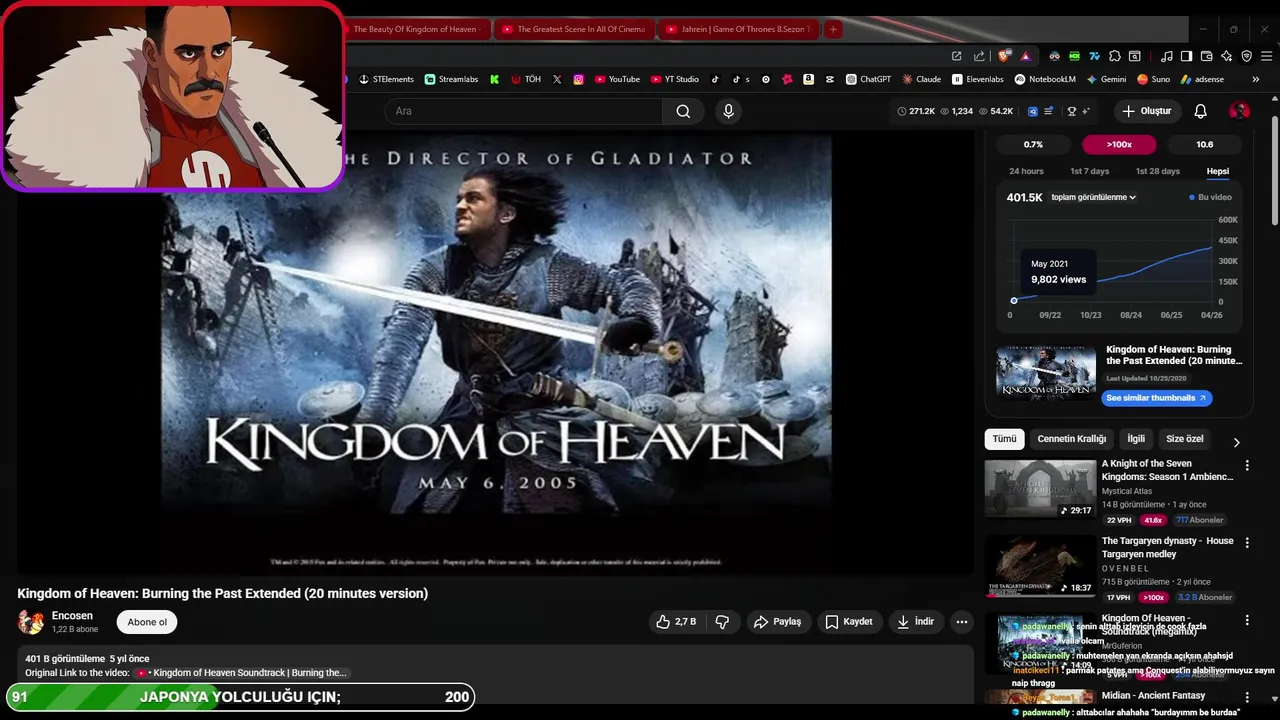
Task: Open the NotebookLM bookmark
Action: (x=1045, y=79)
